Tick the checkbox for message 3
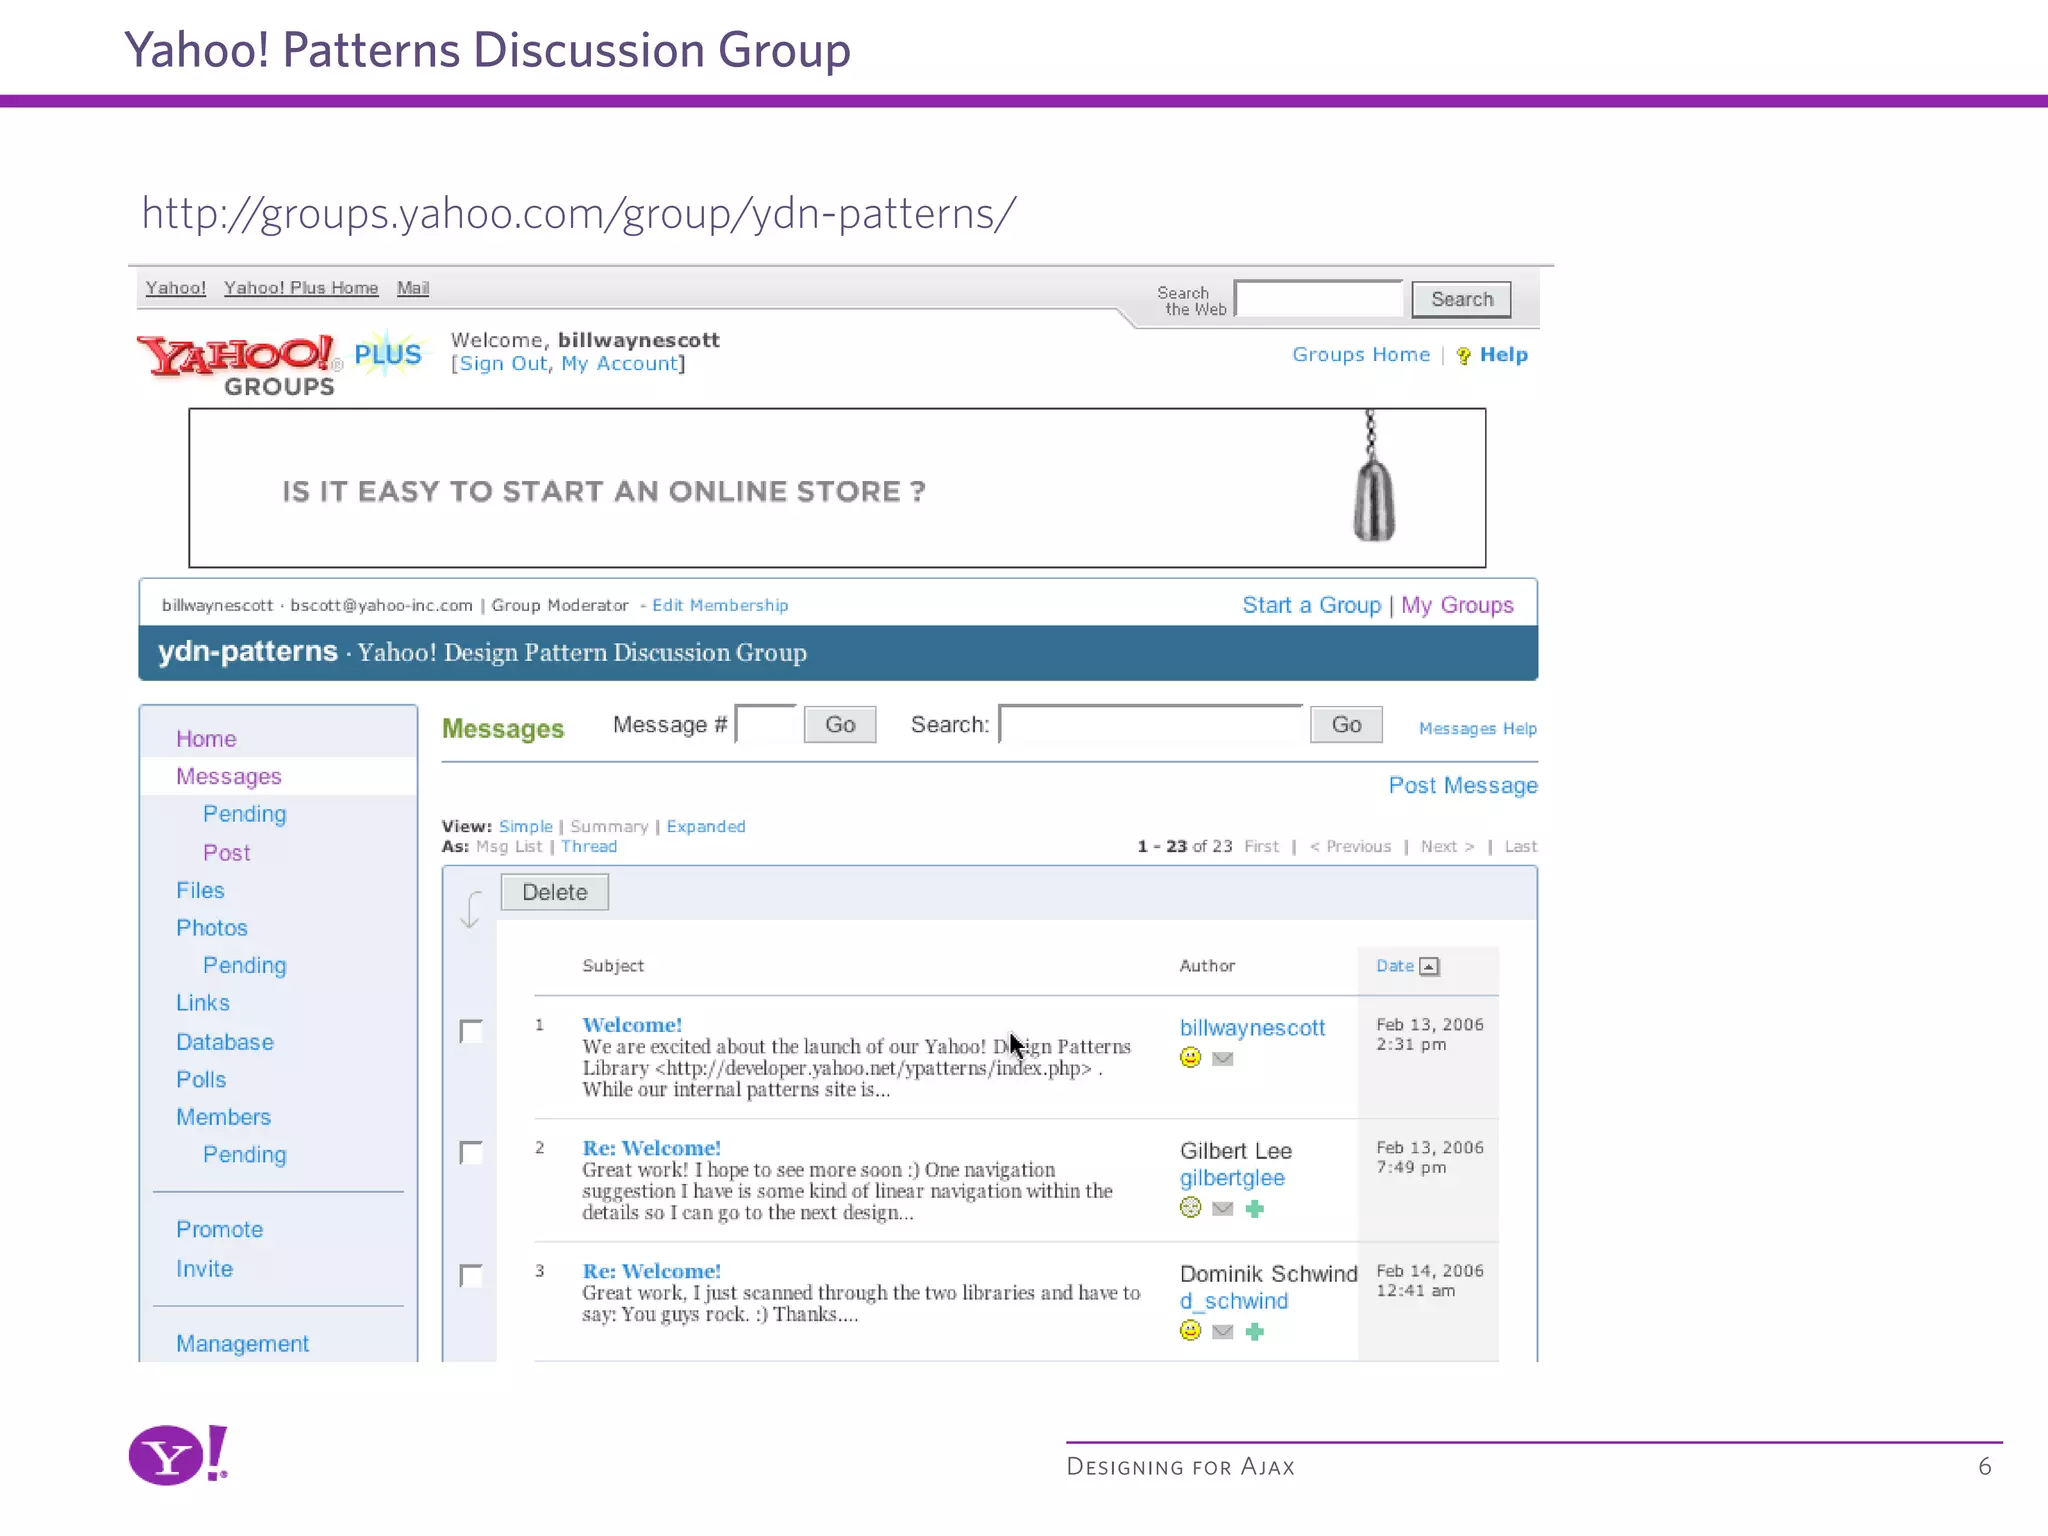 pyautogui.click(x=471, y=1275)
